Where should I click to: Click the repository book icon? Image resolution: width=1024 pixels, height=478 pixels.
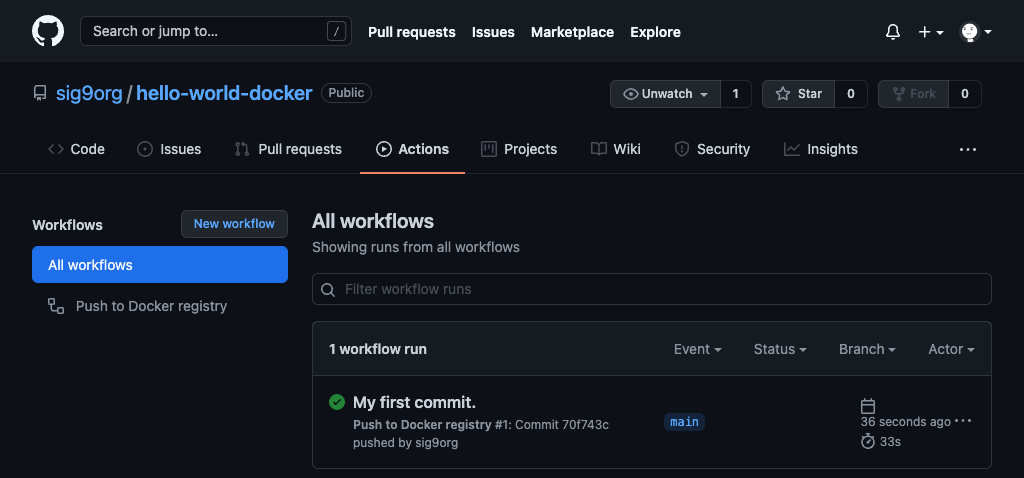click(x=40, y=93)
